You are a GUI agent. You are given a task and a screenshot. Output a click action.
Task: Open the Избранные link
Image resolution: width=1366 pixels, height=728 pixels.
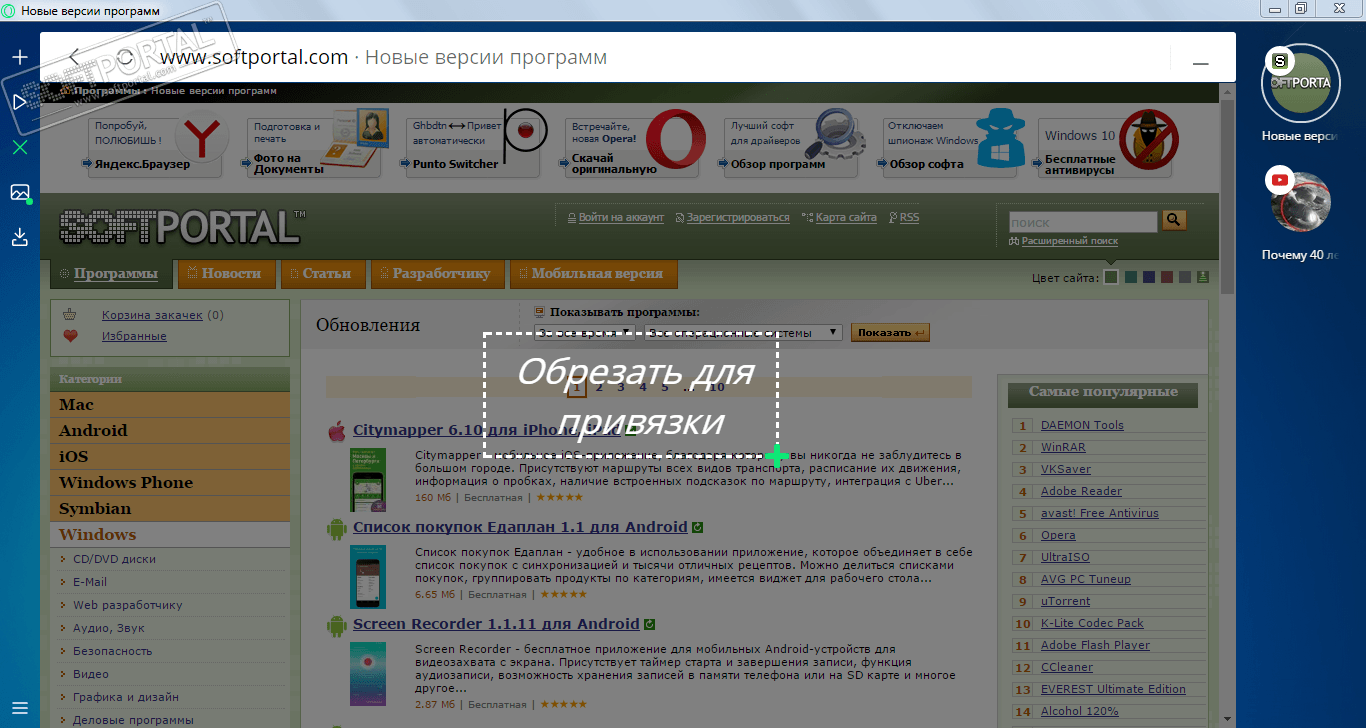pos(134,337)
